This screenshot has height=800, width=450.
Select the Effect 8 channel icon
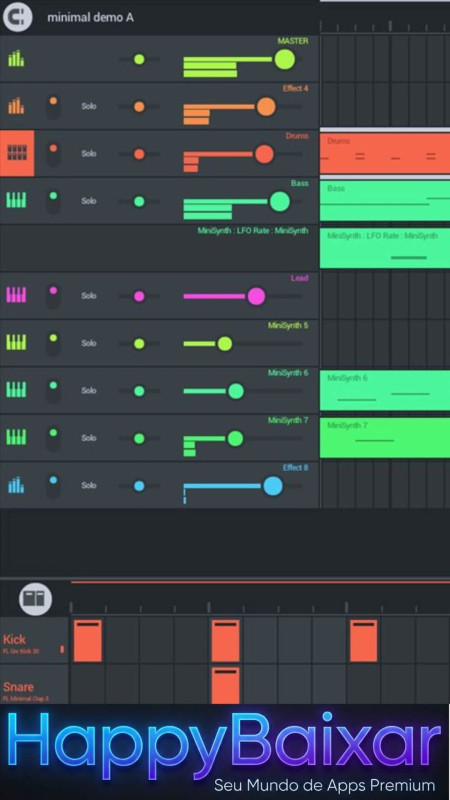coord(16,485)
